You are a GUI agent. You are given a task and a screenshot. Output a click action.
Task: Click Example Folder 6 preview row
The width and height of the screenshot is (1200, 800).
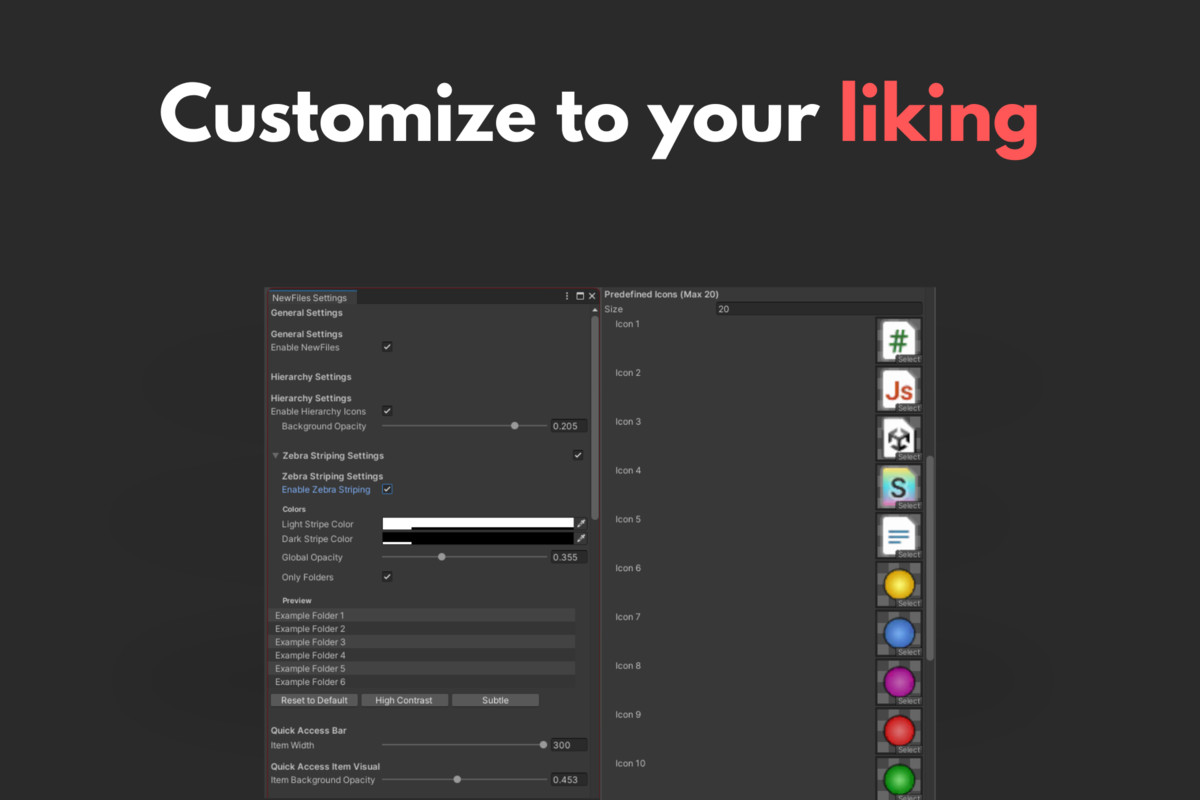(422, 681)
